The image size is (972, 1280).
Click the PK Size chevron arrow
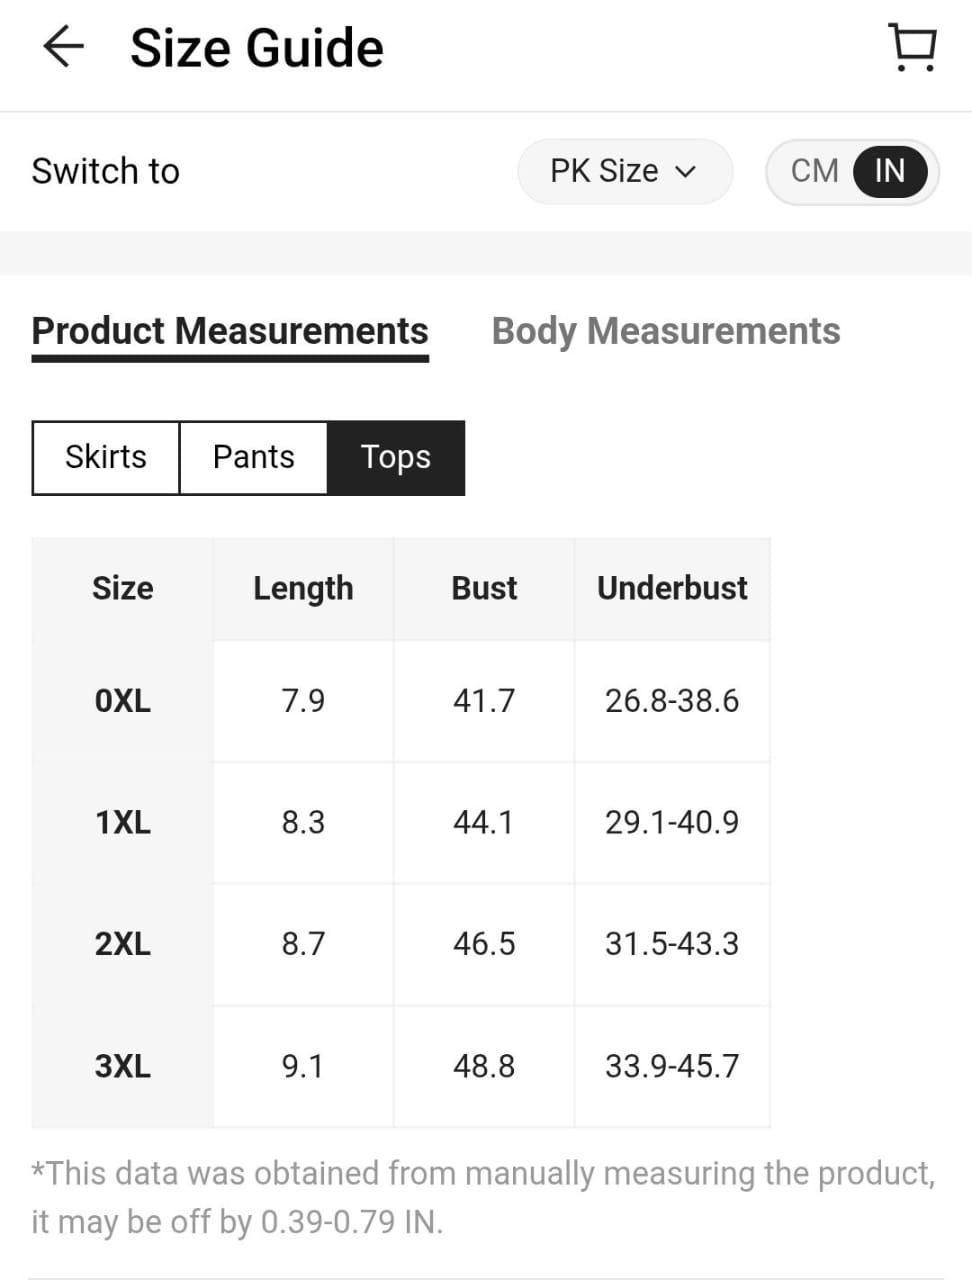[685, 172]
